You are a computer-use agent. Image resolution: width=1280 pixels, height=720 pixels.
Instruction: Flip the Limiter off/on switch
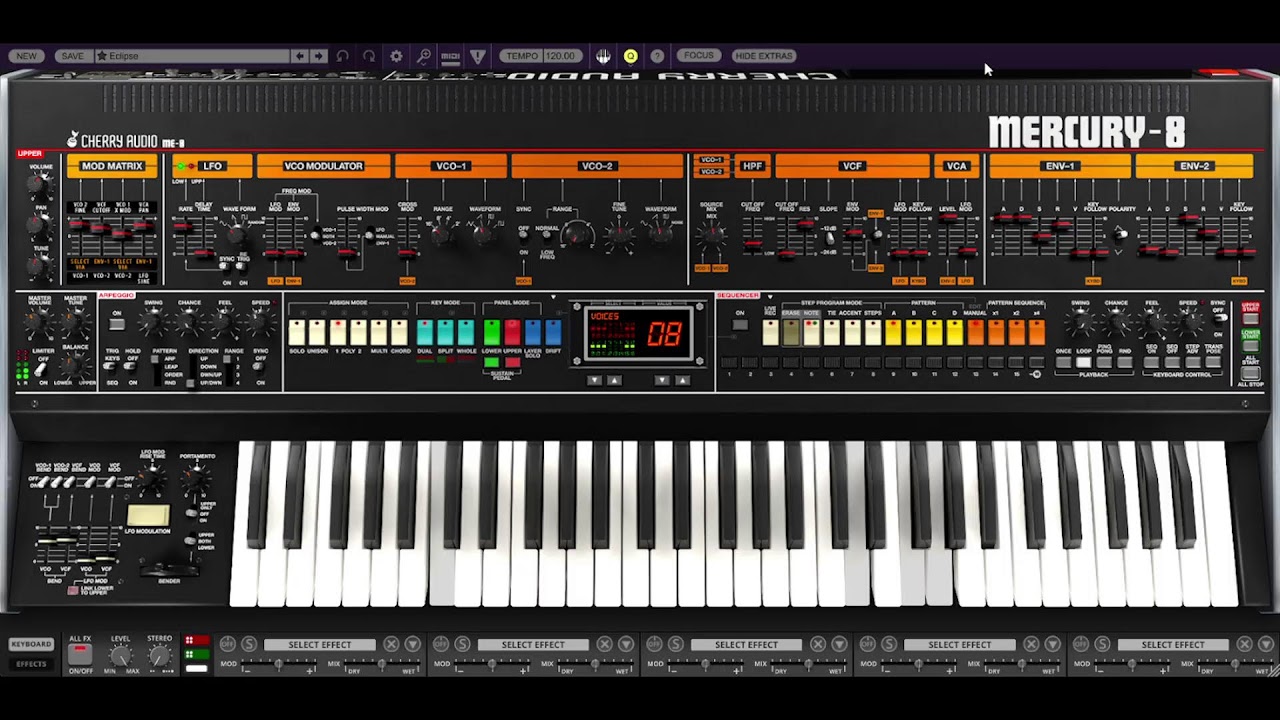(42, 369)
